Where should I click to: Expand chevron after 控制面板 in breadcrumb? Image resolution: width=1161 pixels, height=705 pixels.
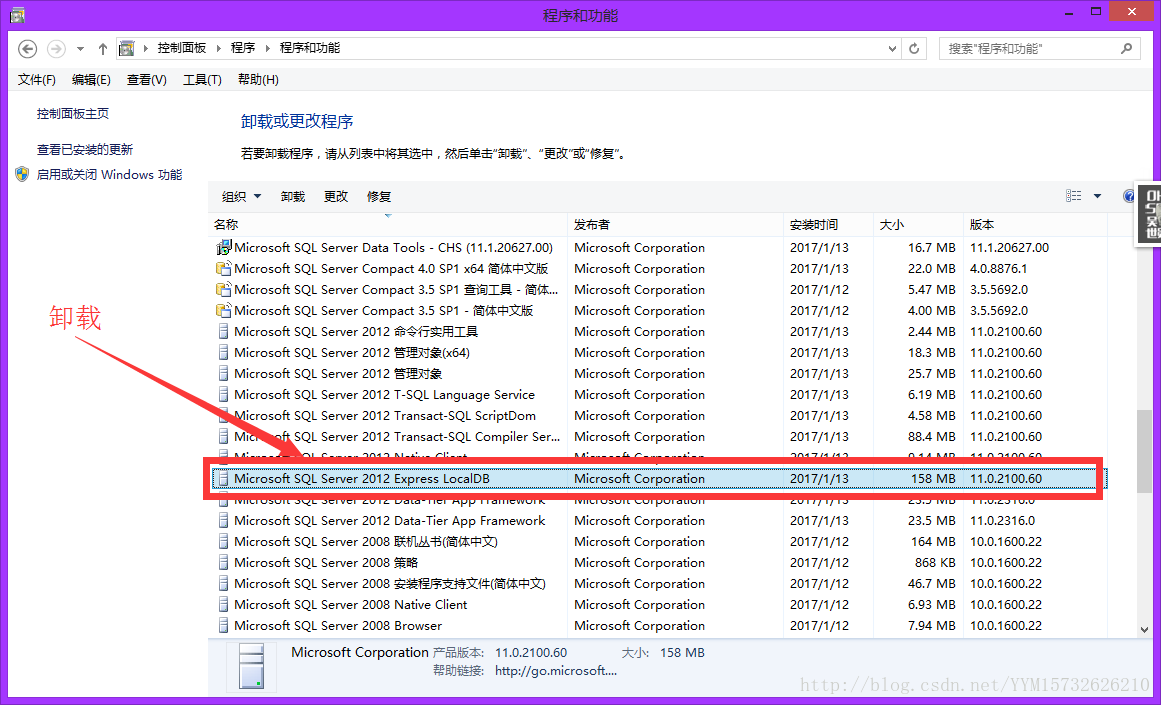[218, 48]
